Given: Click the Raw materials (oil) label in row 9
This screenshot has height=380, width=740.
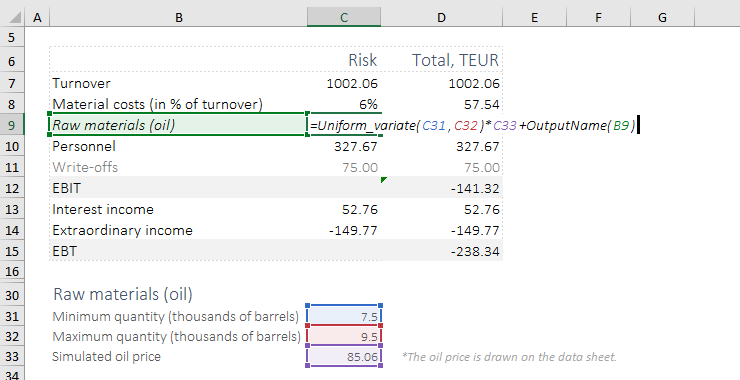Looking at the screenshot, I should pos(113,125).
